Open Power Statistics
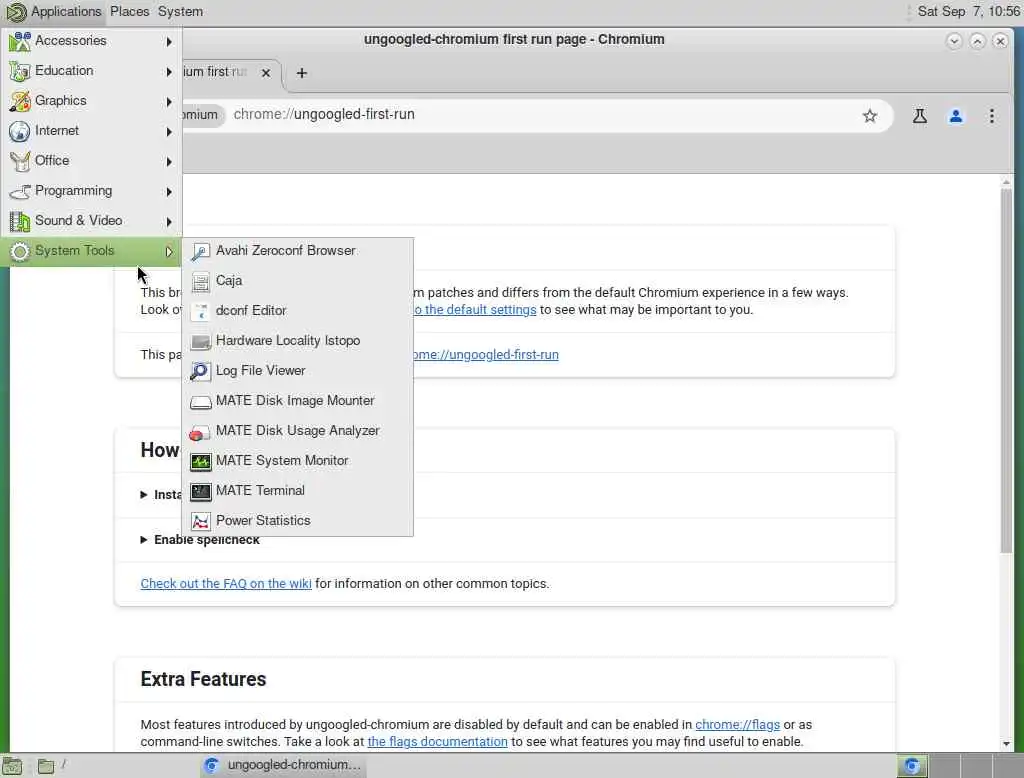 click(x=297, y=521)
